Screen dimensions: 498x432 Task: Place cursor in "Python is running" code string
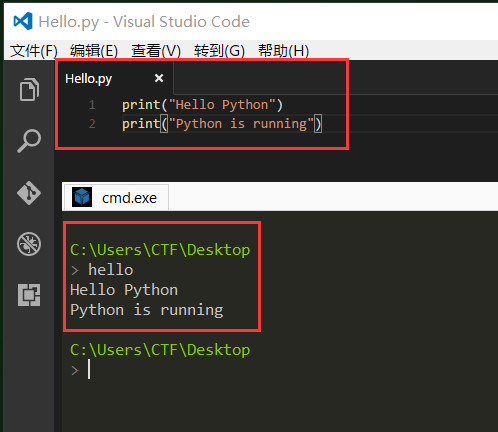241,124
